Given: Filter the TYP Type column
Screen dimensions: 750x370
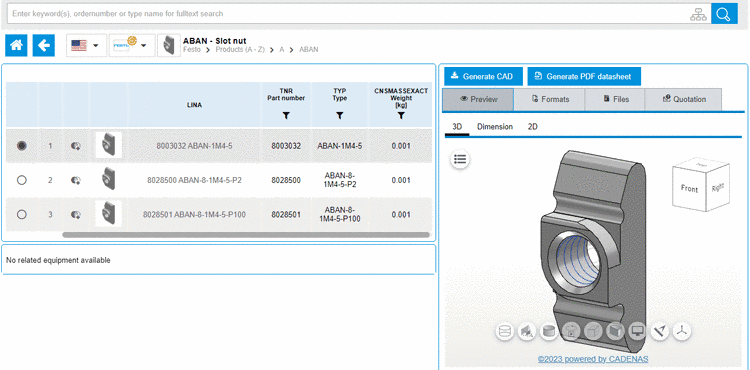Looking at the screenshot, I should pos(340,115).
